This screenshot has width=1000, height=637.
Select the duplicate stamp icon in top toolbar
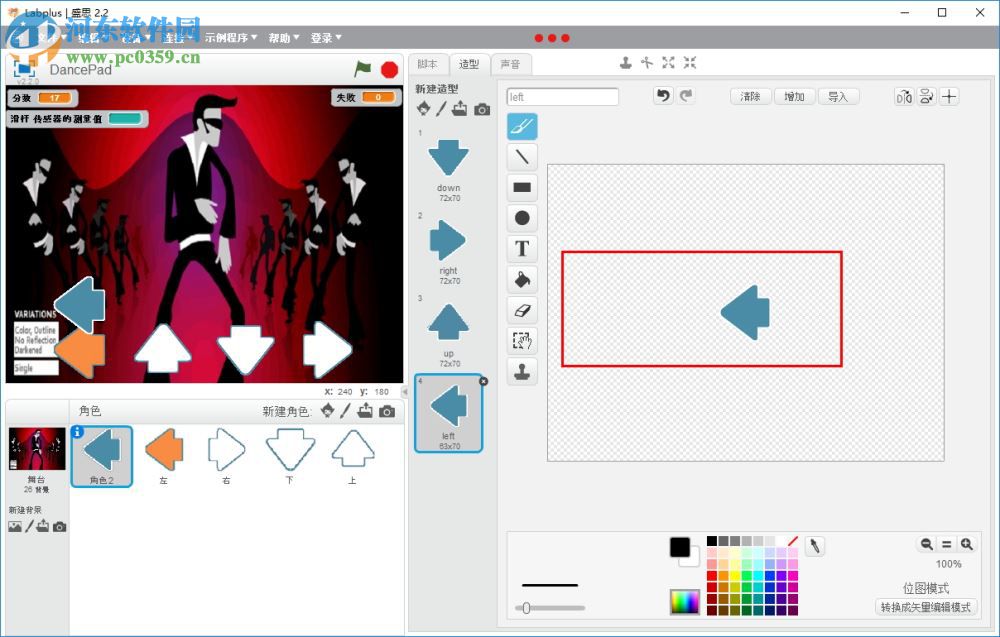click(626, 62)
